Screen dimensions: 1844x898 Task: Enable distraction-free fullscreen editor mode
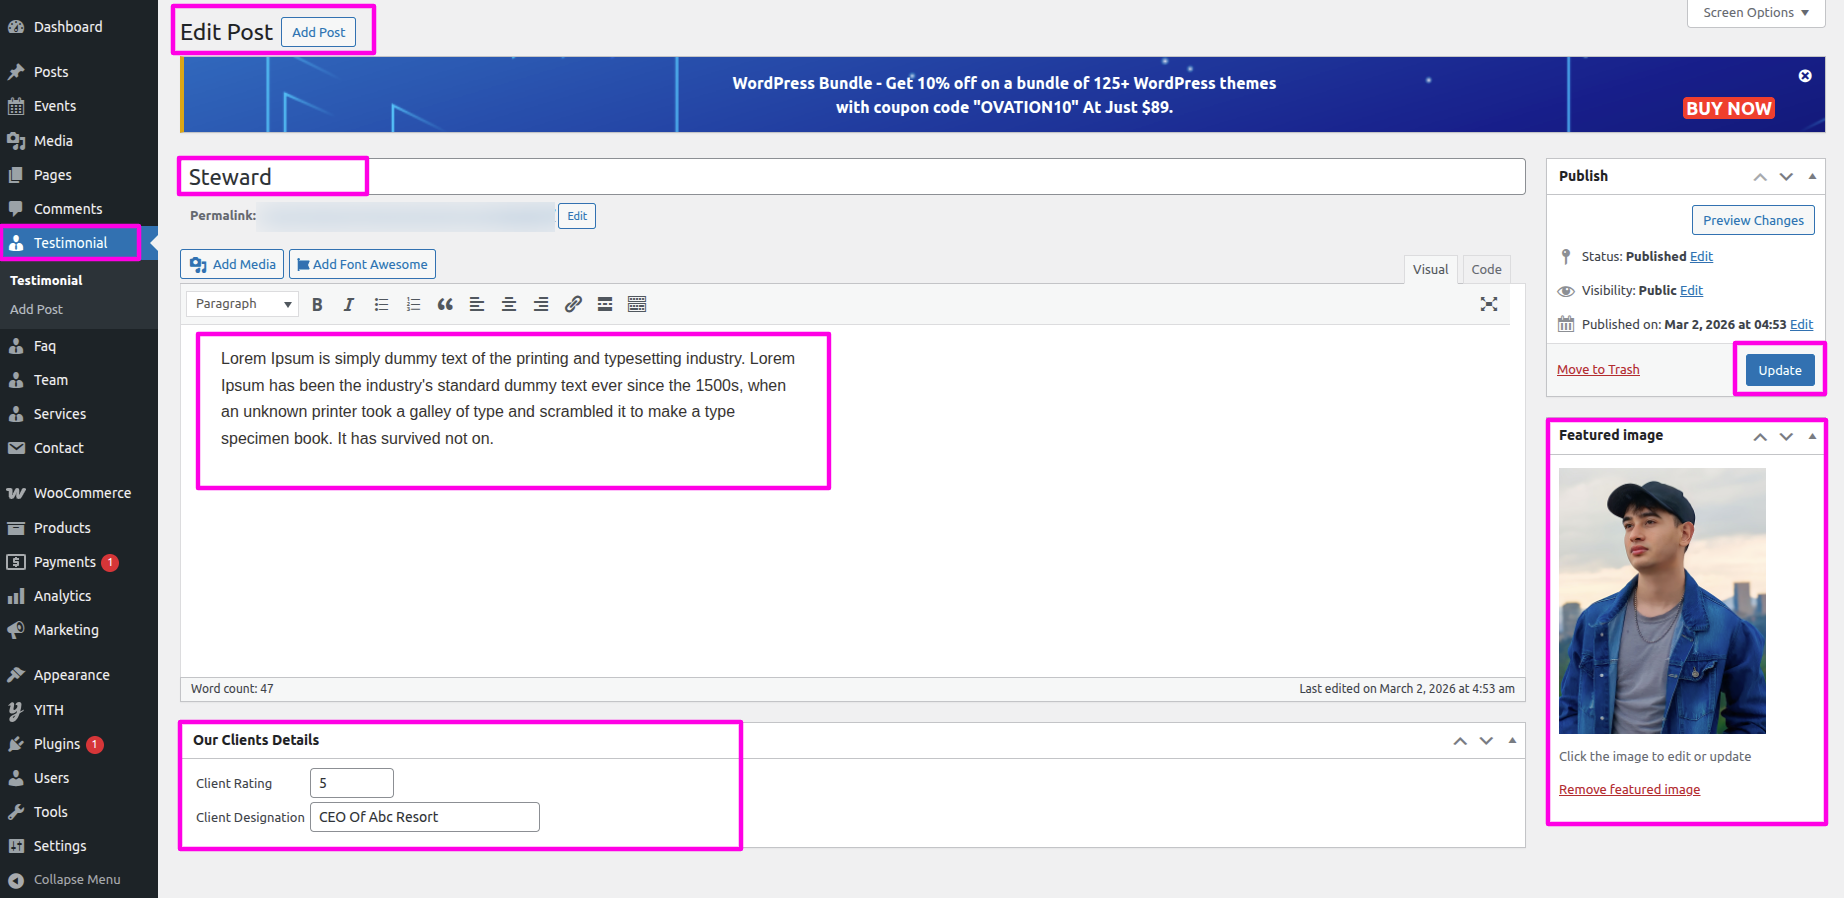[x=1488, y=305]
